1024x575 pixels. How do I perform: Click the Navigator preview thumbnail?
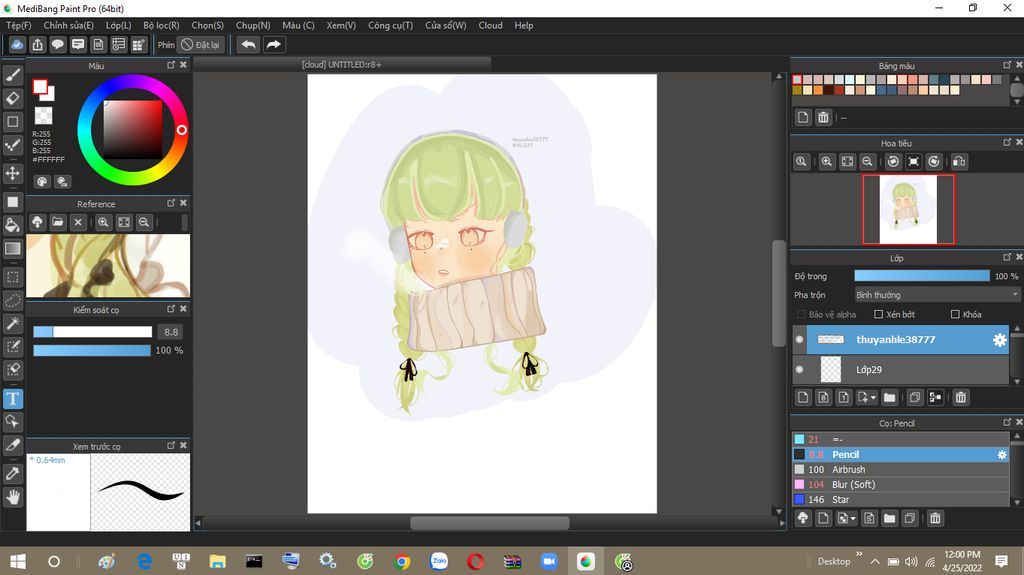[908, 210]
